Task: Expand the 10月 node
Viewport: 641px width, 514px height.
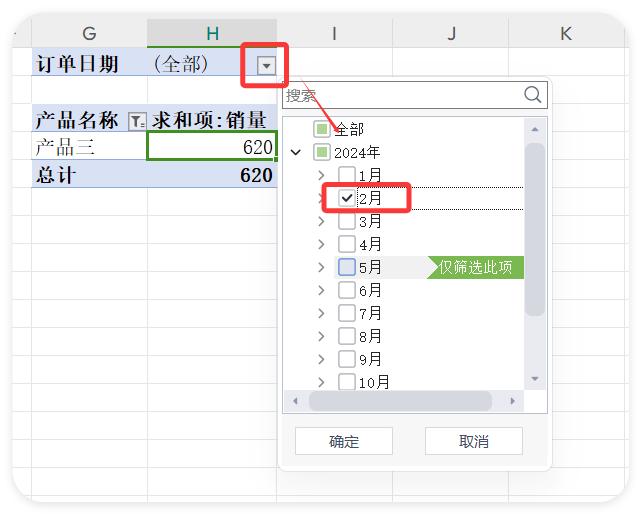Action: click(321, 382)
